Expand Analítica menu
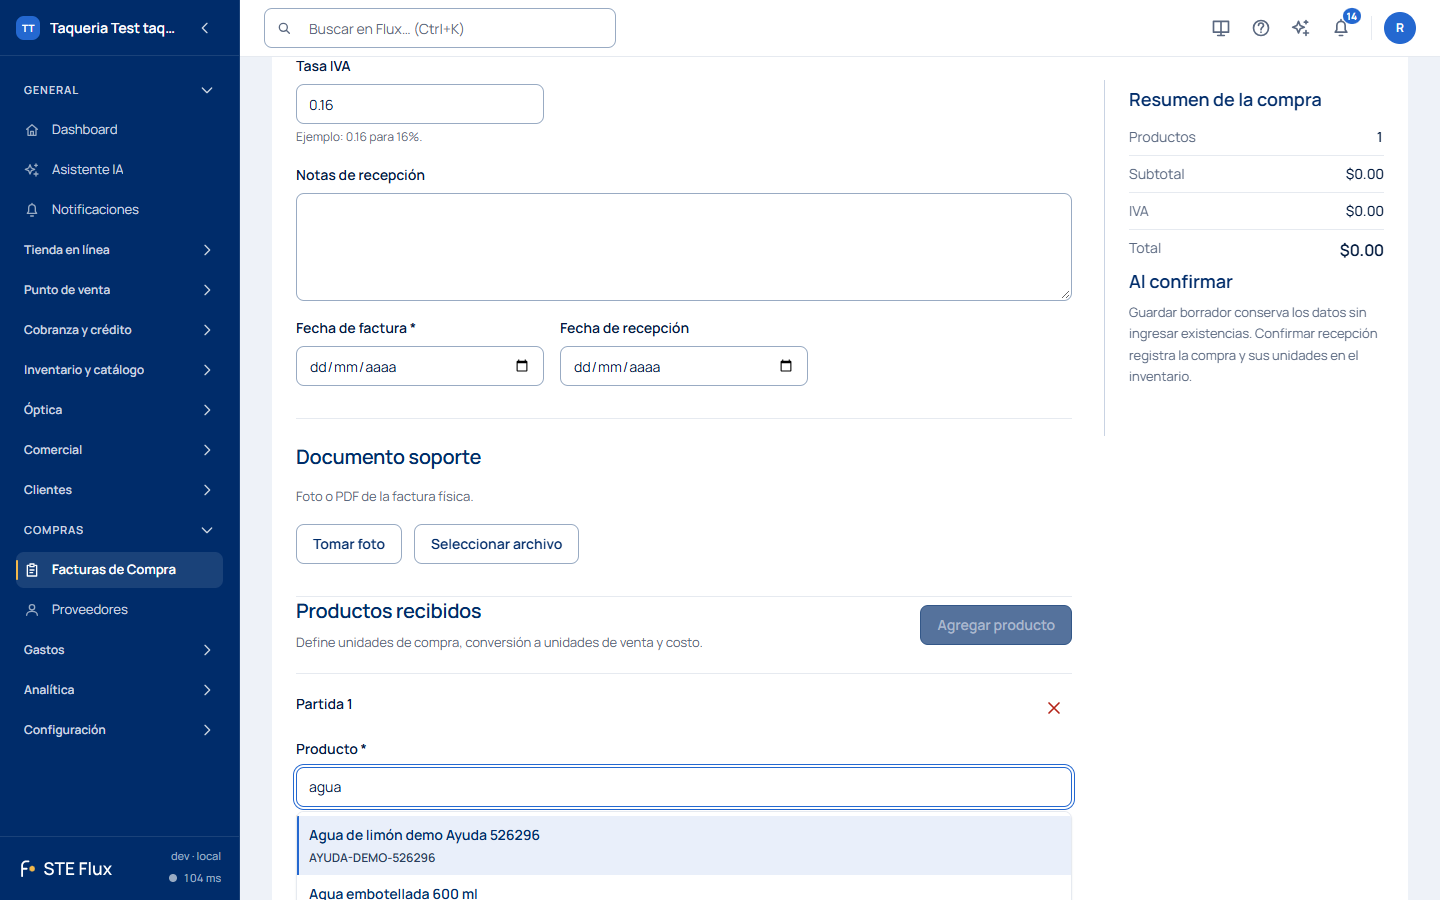Image resolution: width=1440 pixels, height=900 pixels. pos(119,690)
